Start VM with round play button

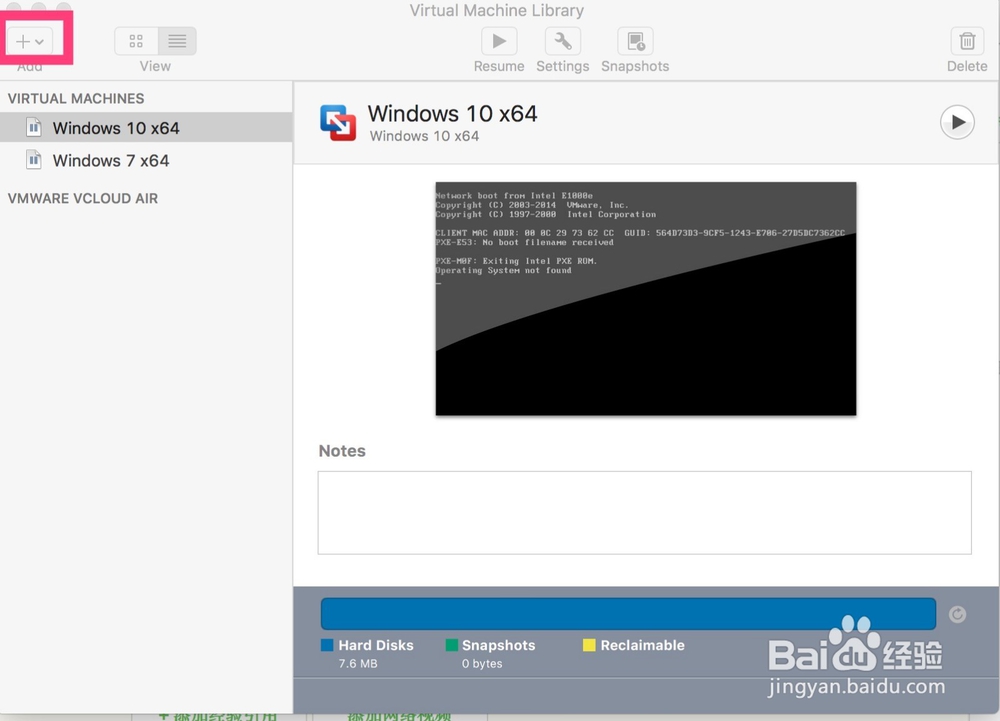click(x=957, y=122)
